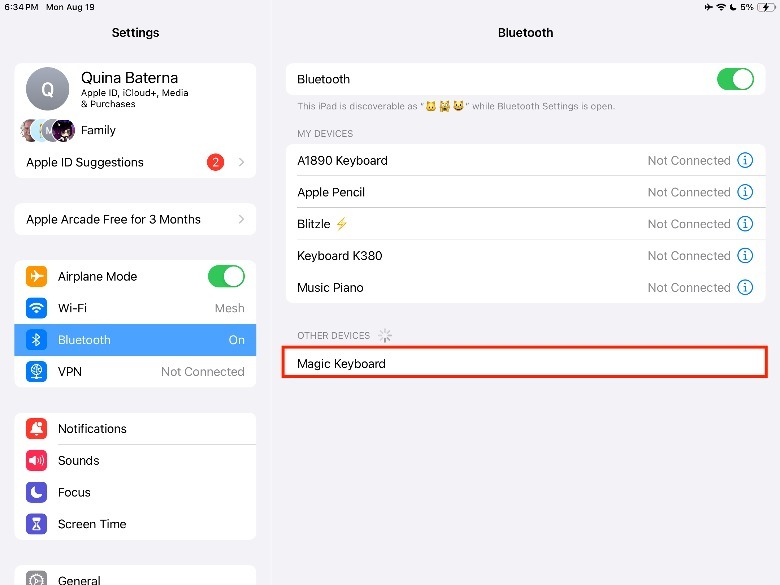Tap the airplane status bar icon
Viewport: 780px width, 585px height.
[x=709, y=7]
